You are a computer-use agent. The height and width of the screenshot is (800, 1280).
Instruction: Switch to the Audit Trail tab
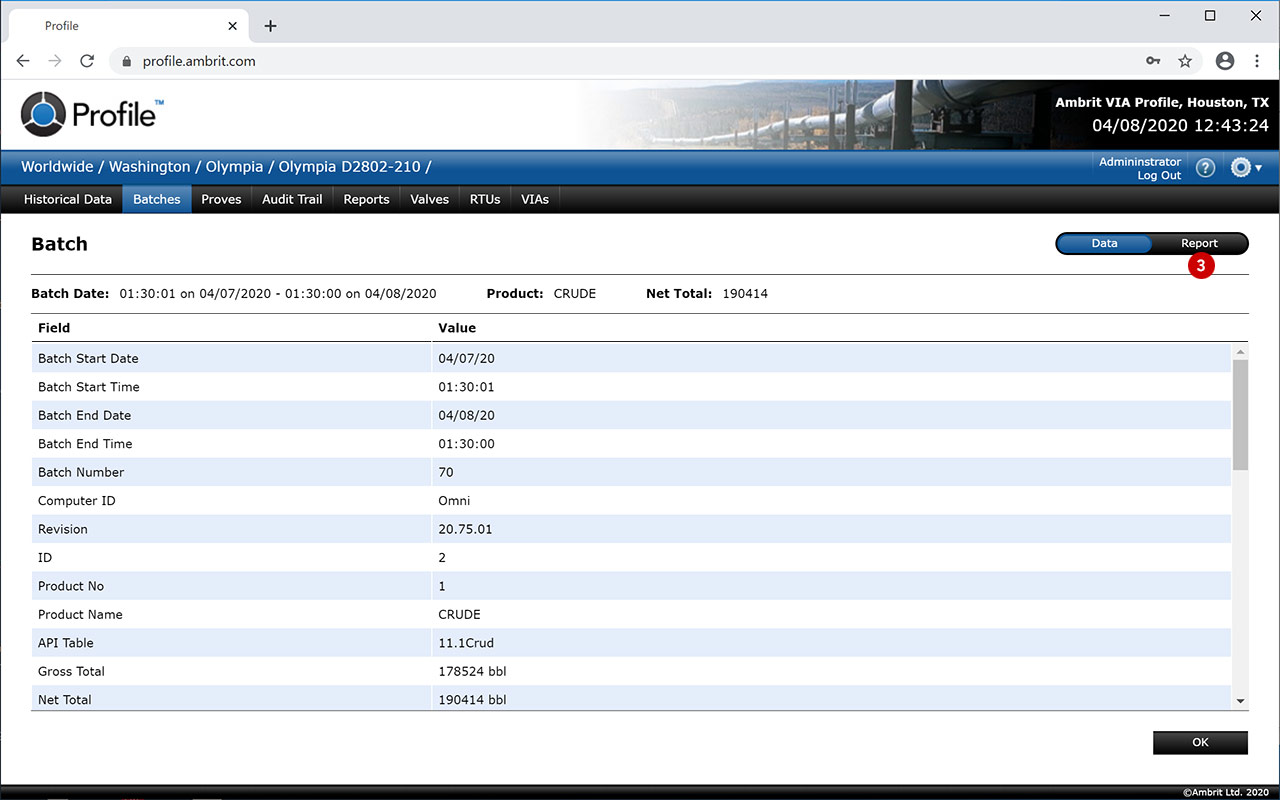(292, 199)
